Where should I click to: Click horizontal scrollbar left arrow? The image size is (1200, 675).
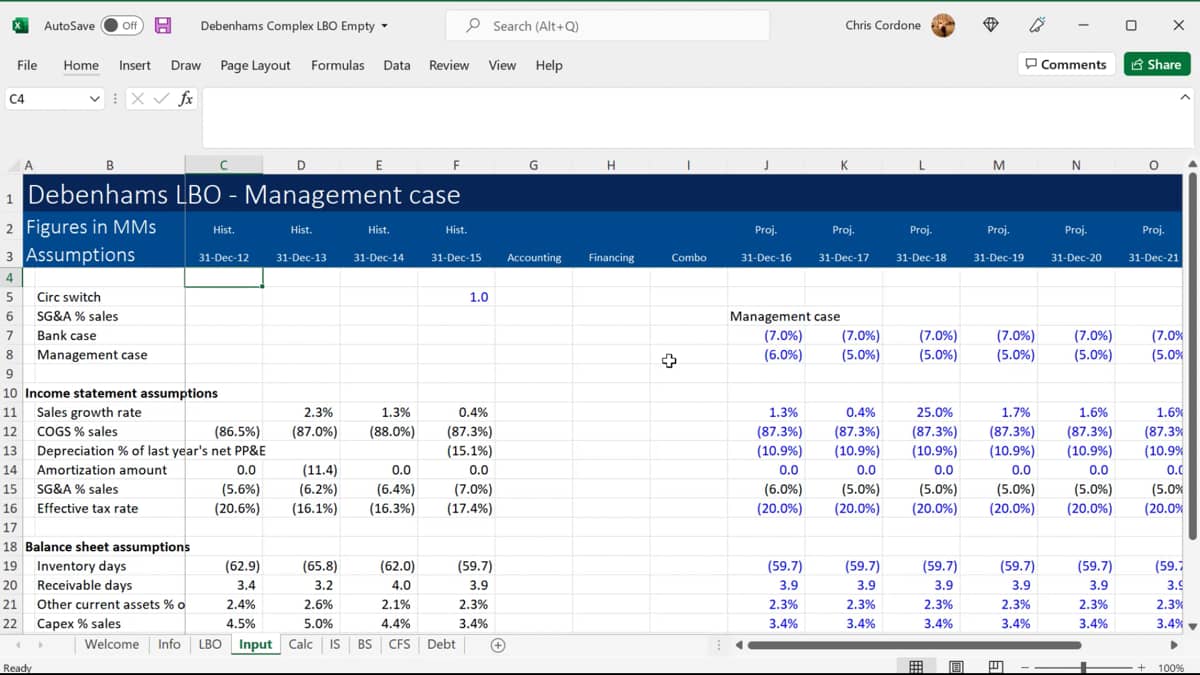click(739, 645)
